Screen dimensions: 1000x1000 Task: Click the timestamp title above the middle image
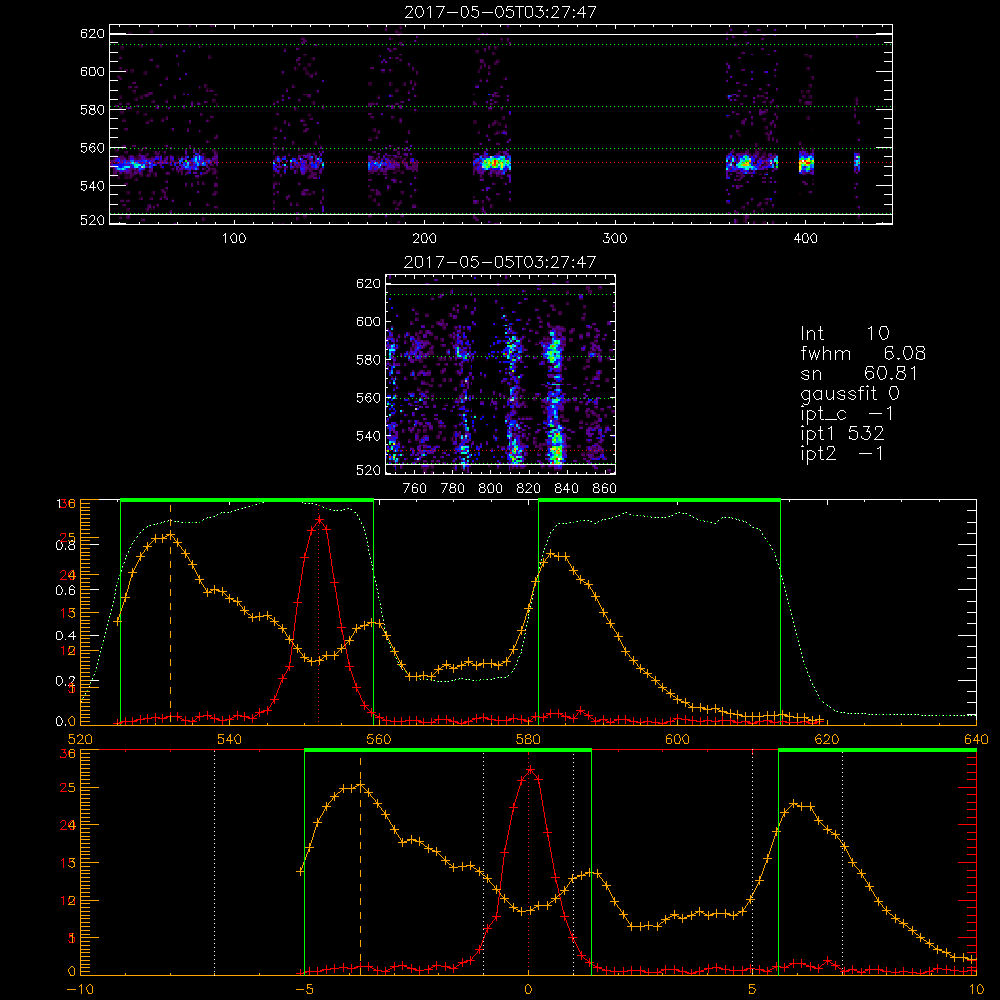(500, 262)
